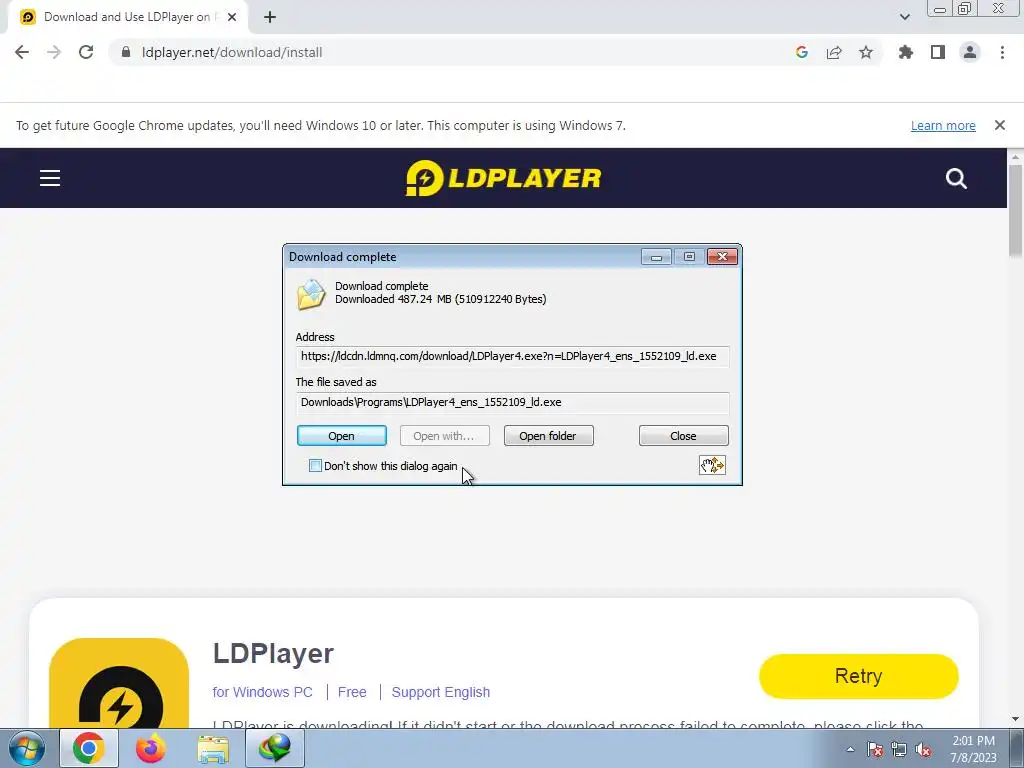Toggle the Chrome side panel icon
Screen dimensions: 1024x768
tap(938, 52)
